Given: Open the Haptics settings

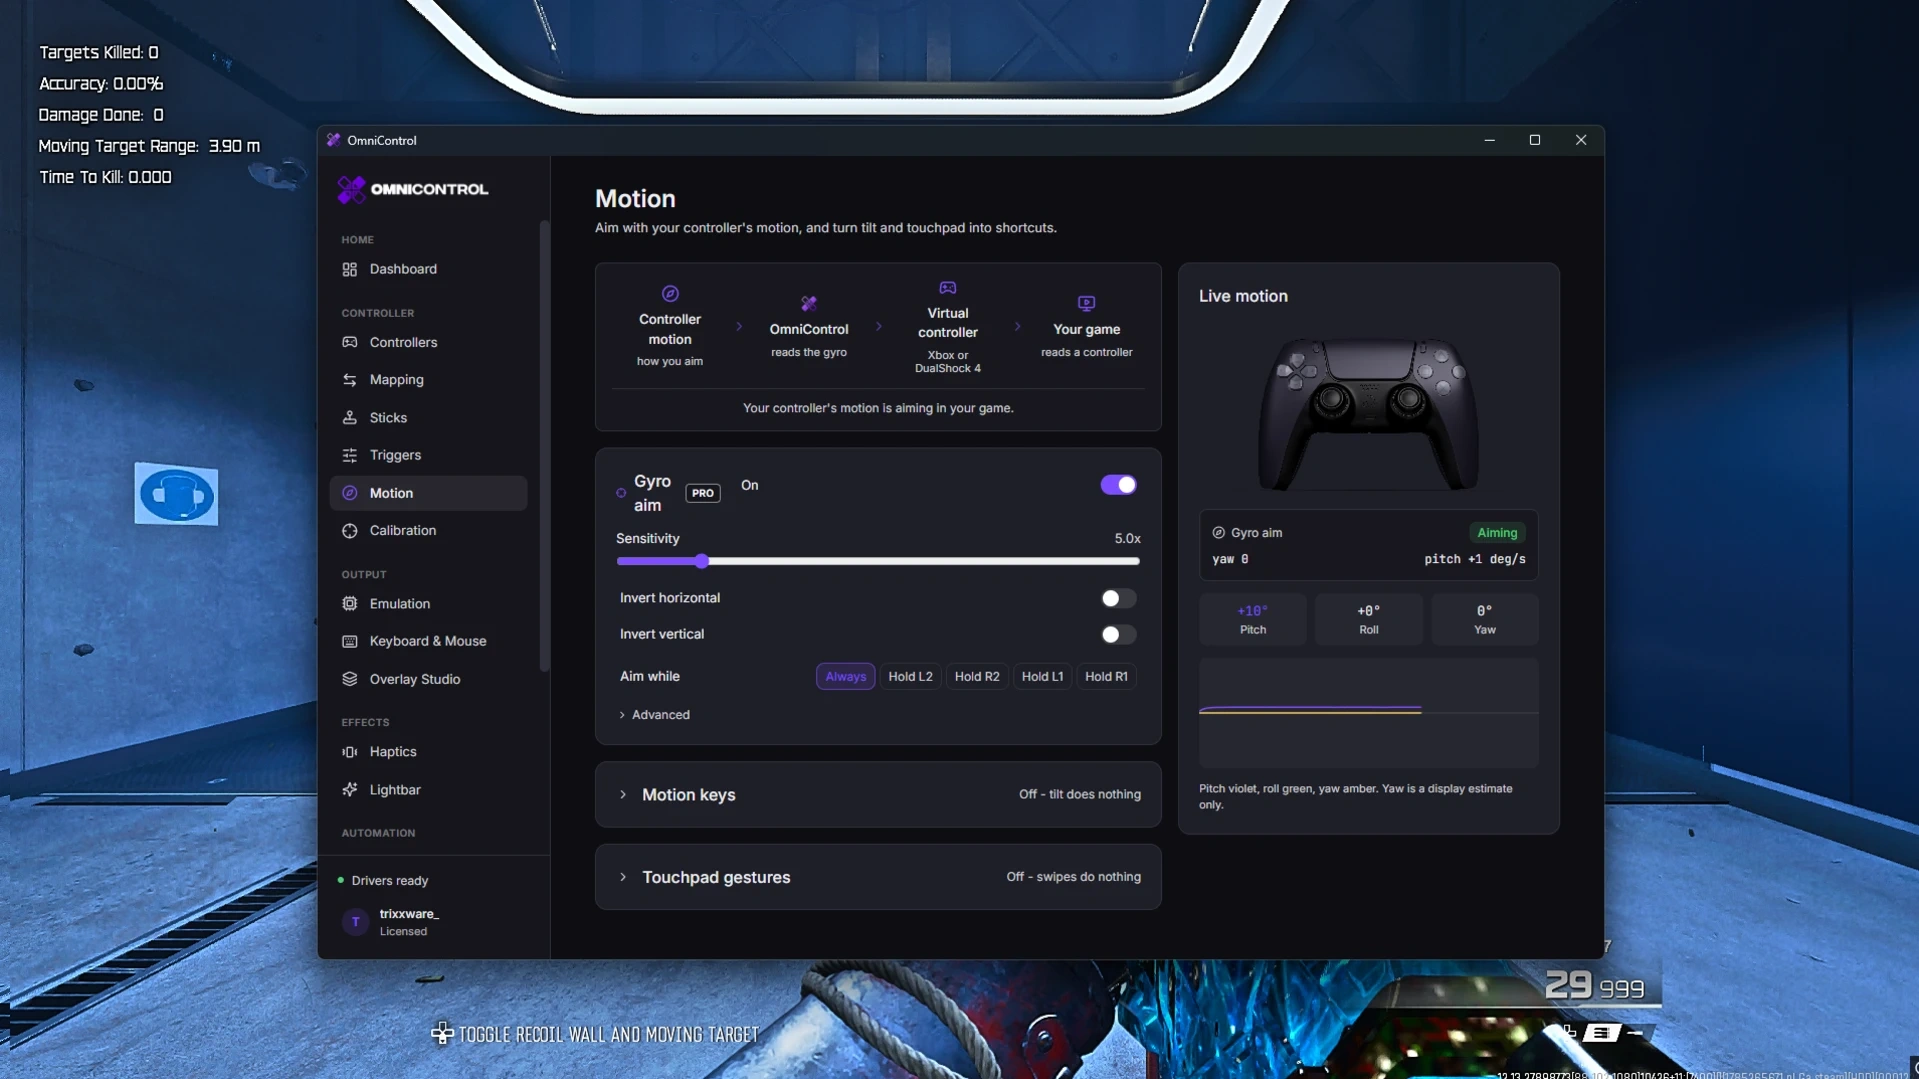Looking at the screenshot, I should click(428, 752).
